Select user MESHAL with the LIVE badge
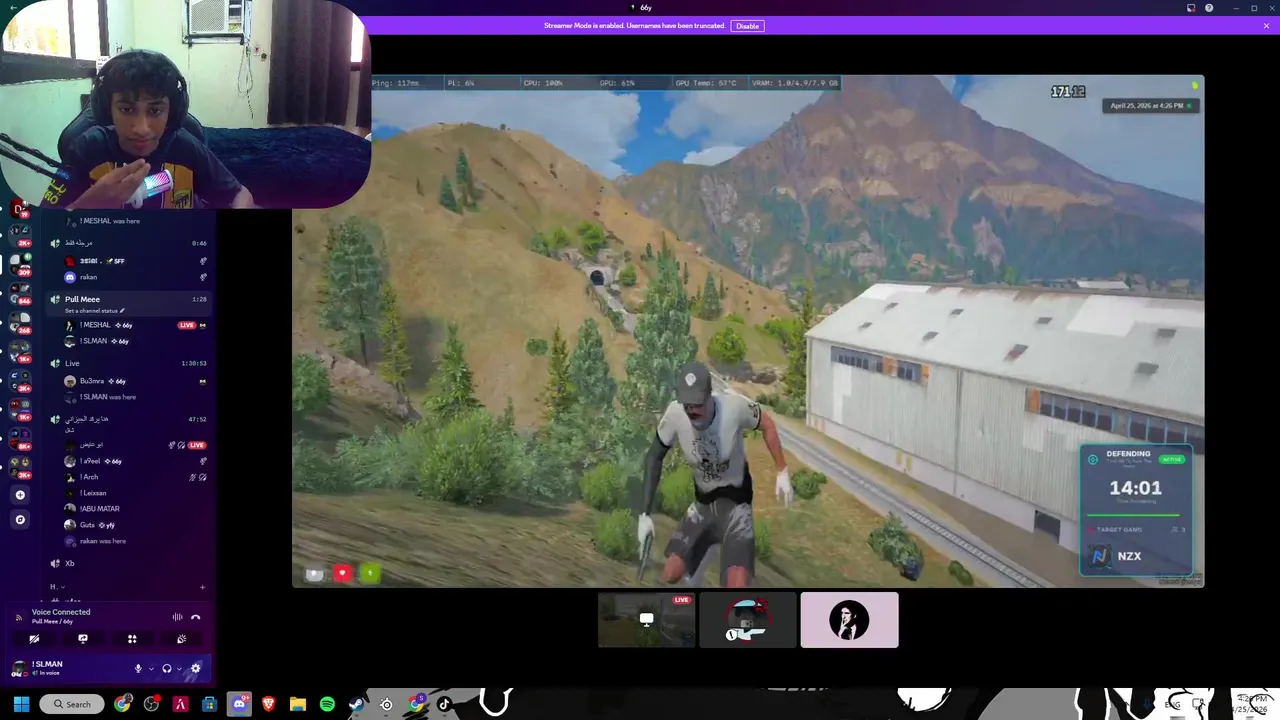The height and width of the screenshot is (720, 1280). tap(135, 325)
